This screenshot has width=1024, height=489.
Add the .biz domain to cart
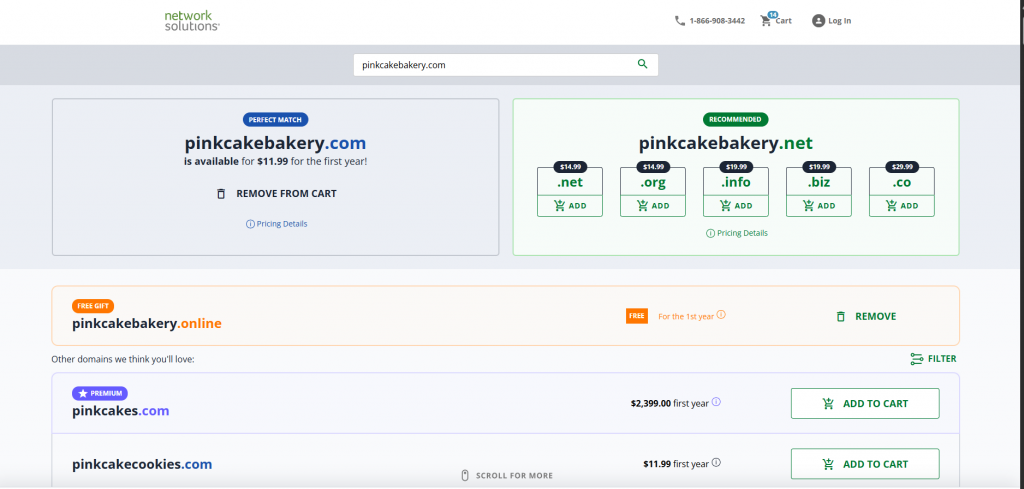pos(819,206)
